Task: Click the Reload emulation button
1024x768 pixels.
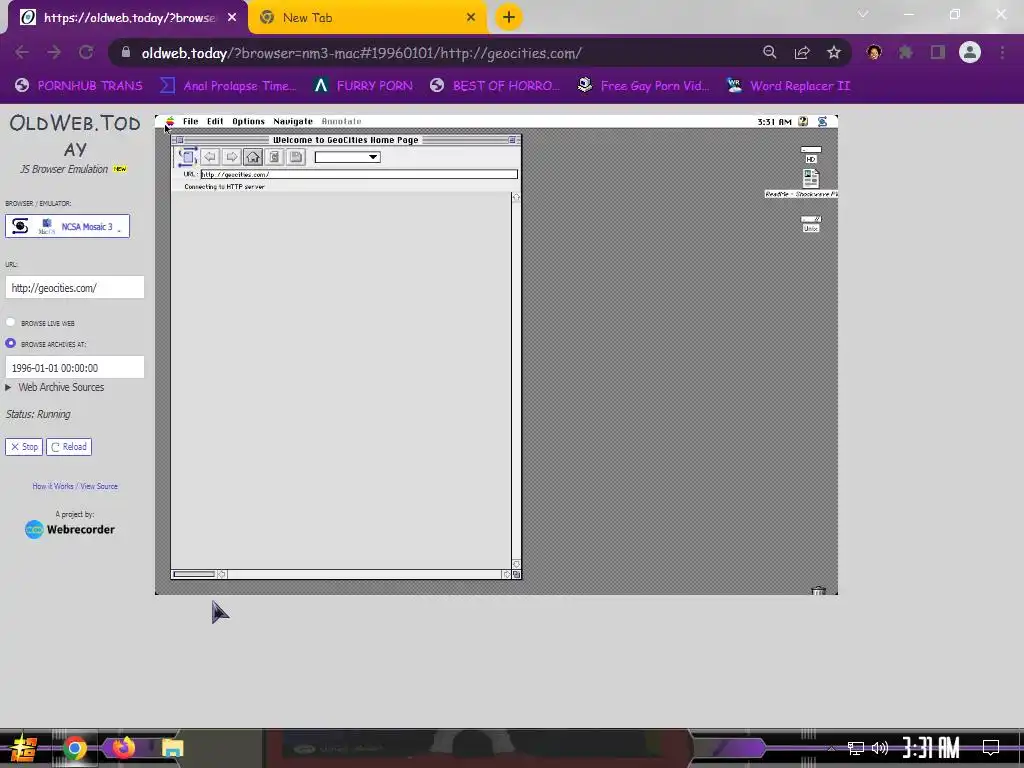Action: click(x=69, y=447)
